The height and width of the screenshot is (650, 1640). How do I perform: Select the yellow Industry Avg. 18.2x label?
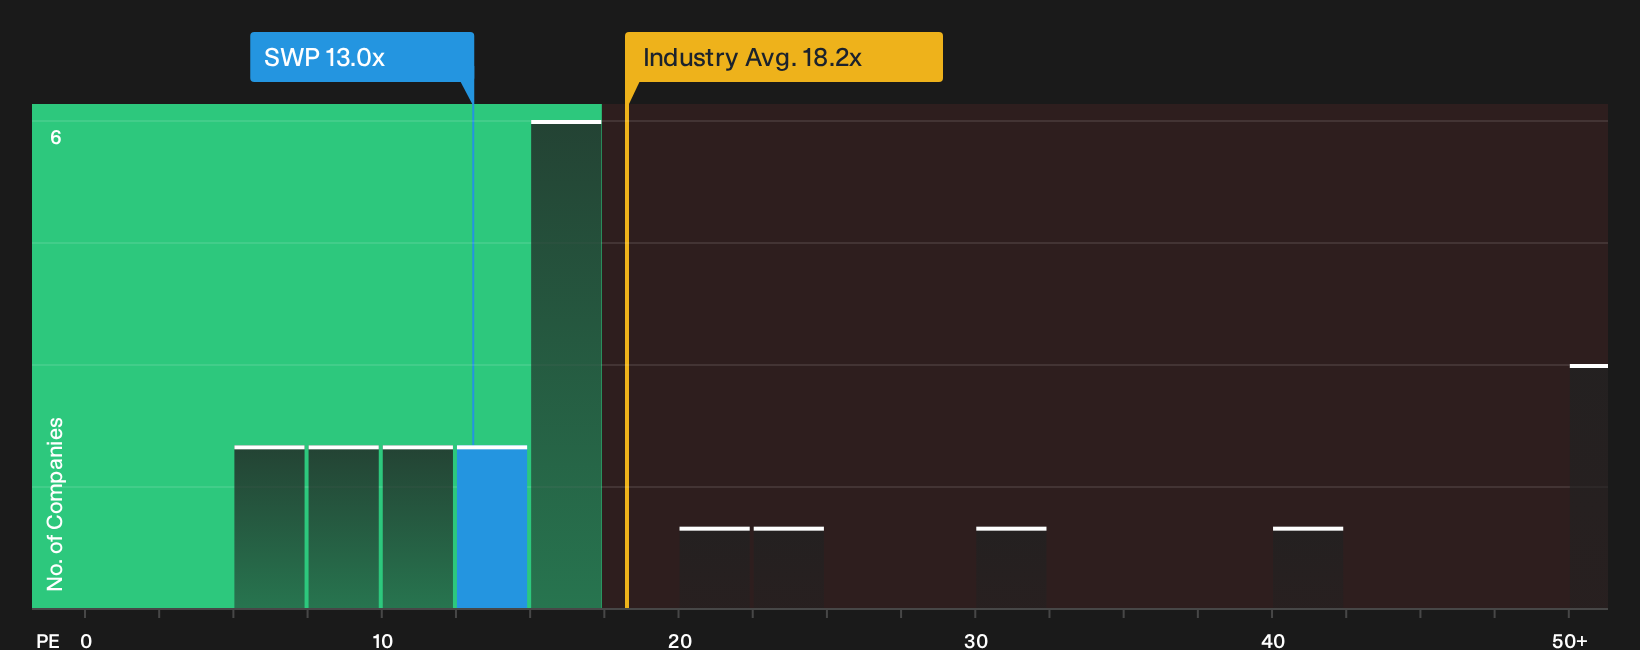pos(784,57)
